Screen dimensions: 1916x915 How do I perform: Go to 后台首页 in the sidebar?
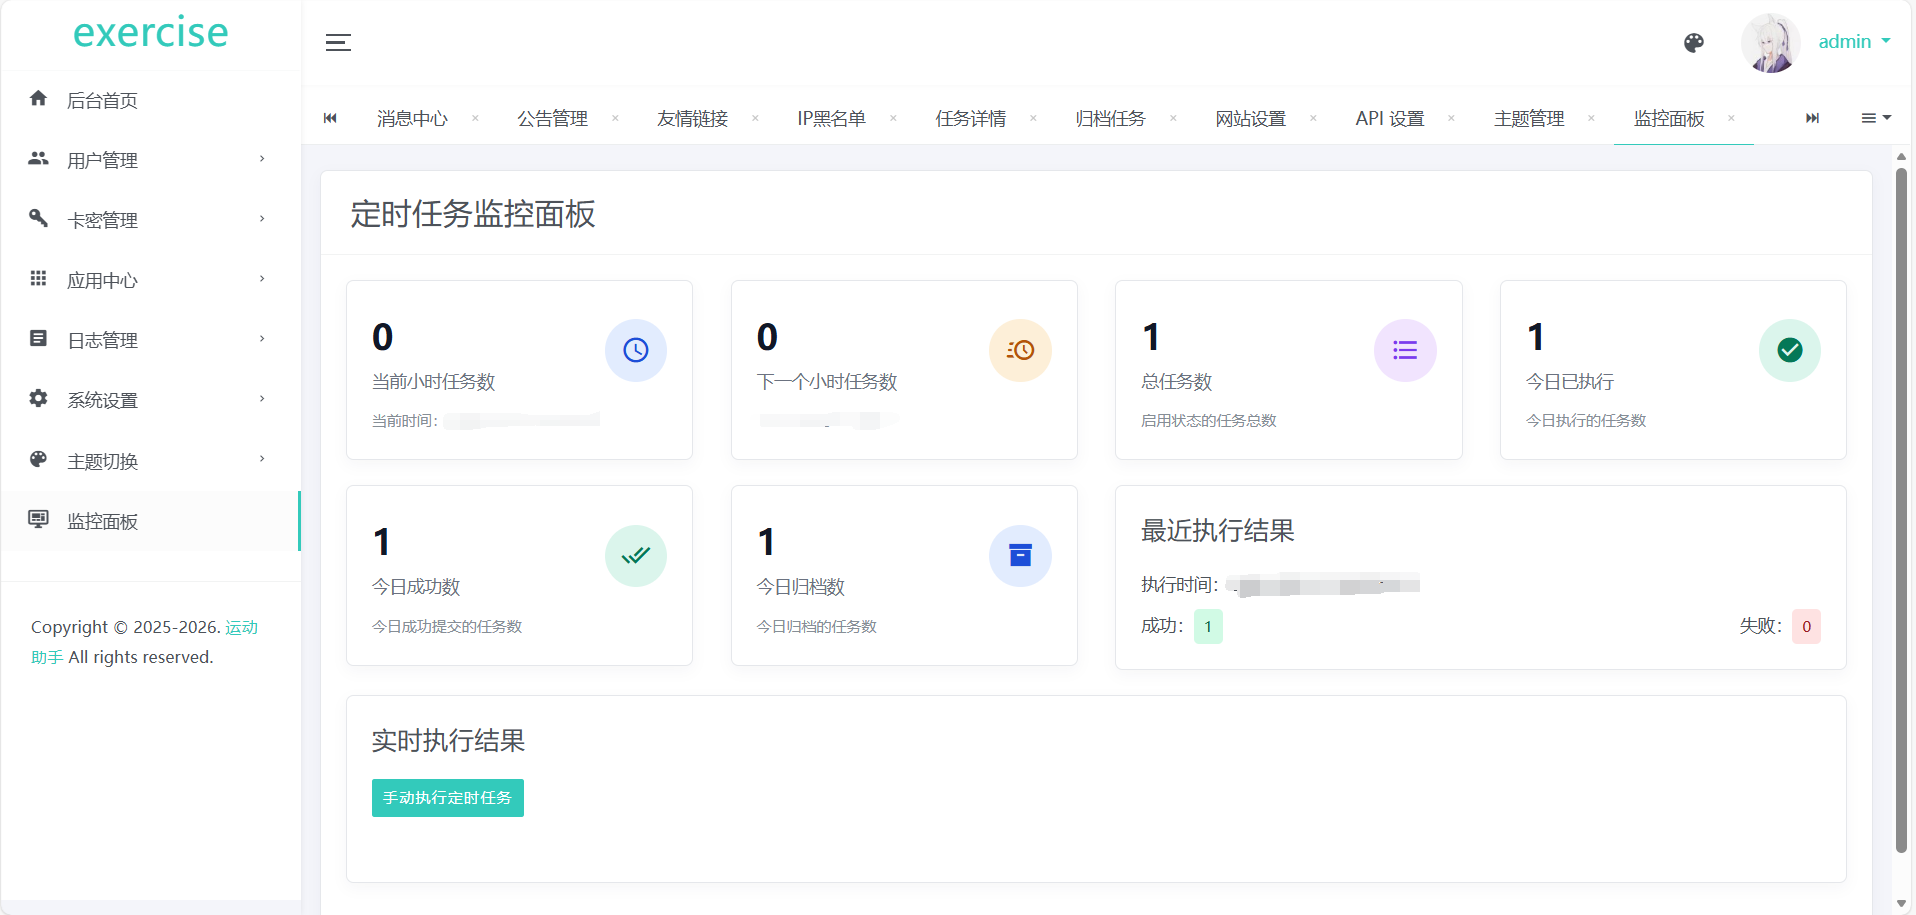[102, 100]
